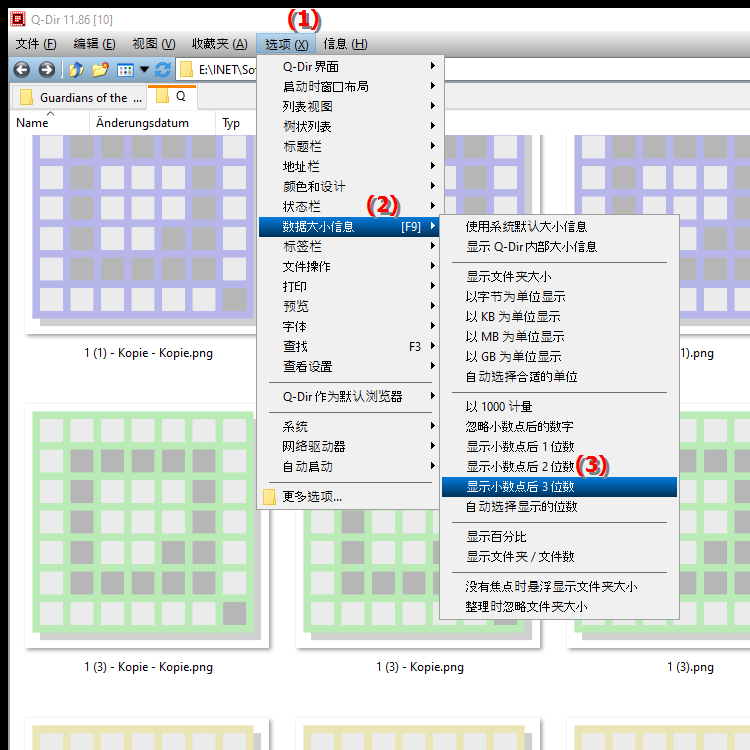The width and height of the screenshot is (750, 750).
Task: Expand the 启动时窗口布局 submenu
Action: [350, 86]
